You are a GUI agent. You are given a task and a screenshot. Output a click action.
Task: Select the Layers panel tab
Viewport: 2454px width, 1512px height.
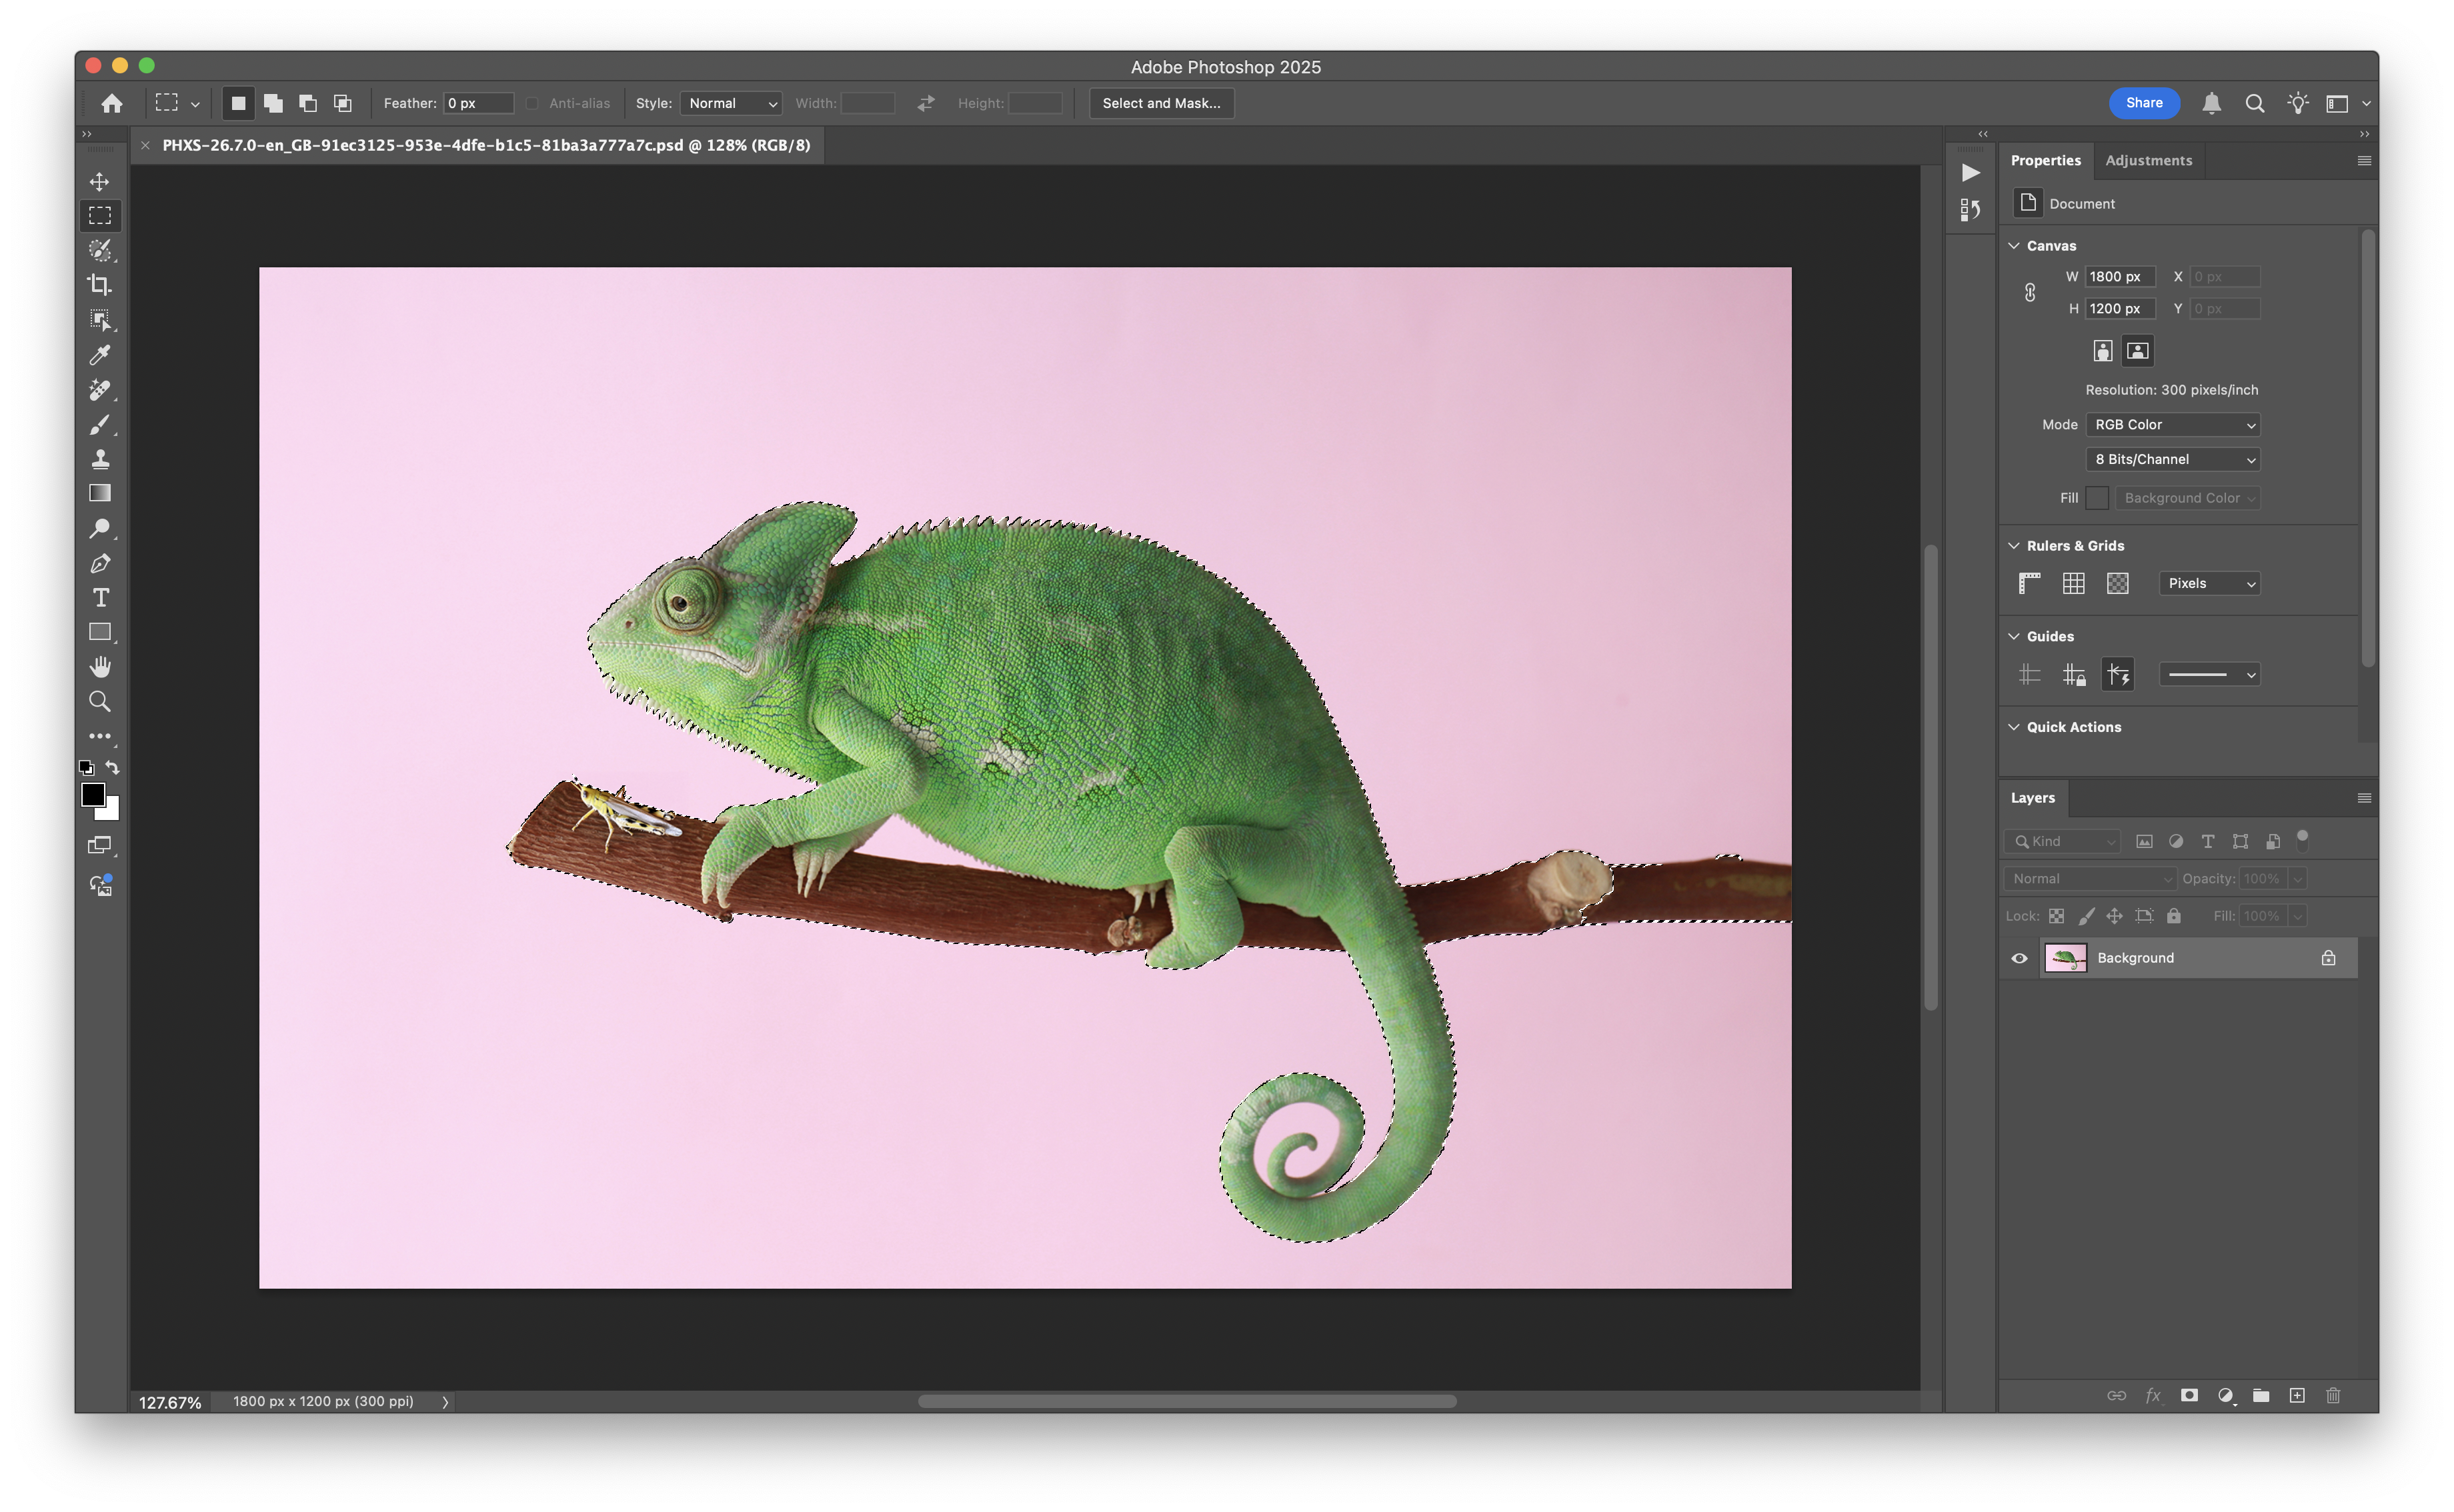[x=2032, y=798]
